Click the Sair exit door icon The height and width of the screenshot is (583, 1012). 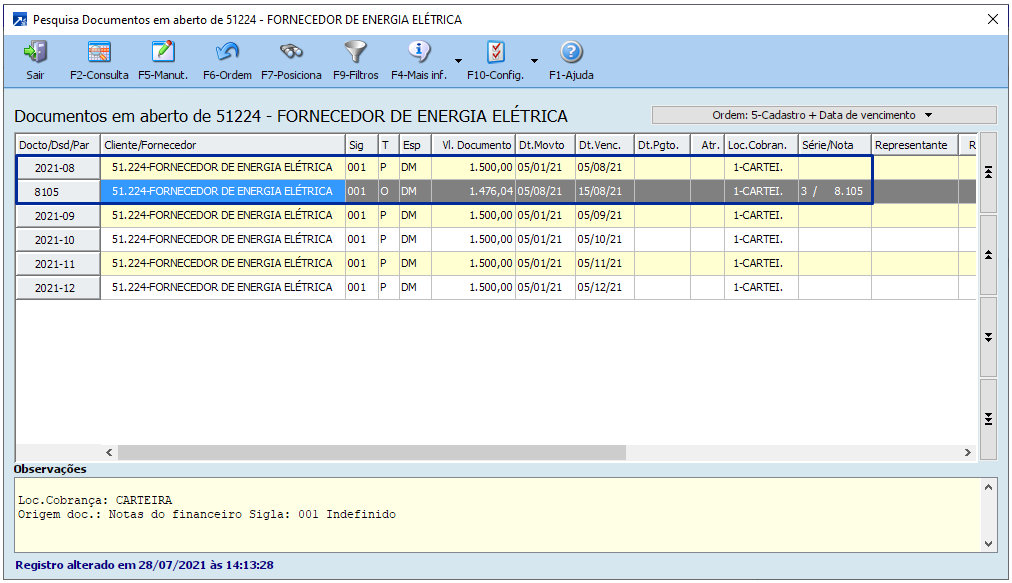pos(35,52)
